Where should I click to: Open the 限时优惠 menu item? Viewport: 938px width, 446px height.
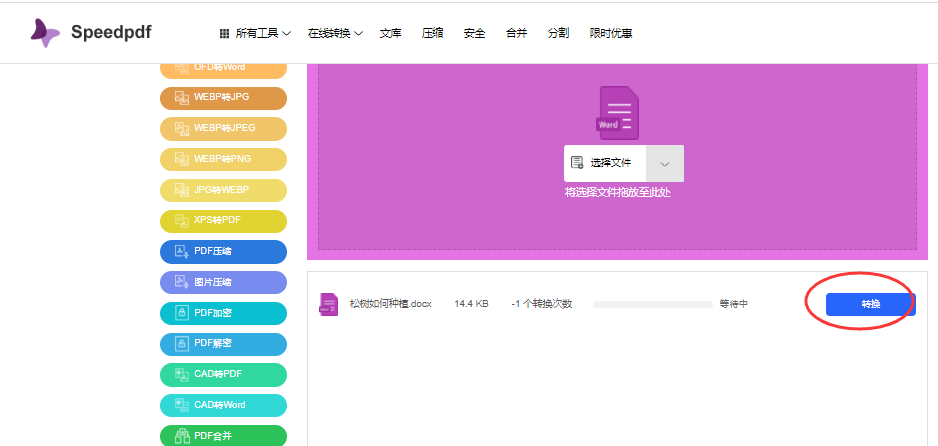[x=611, y=33]
